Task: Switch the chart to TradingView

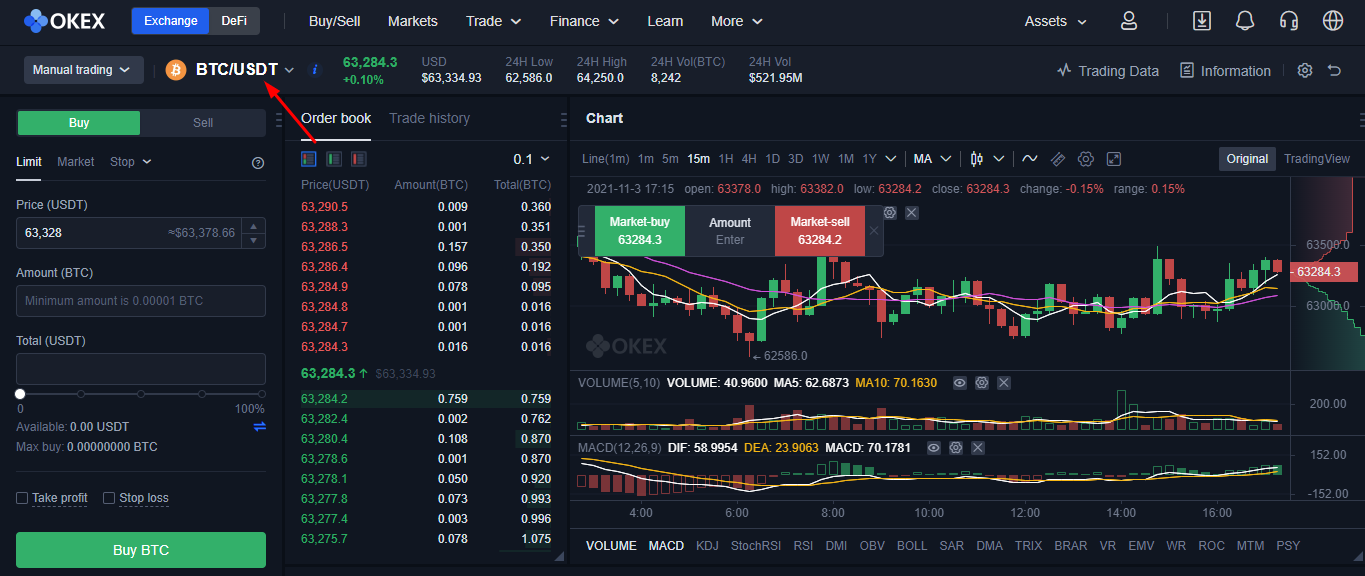Action: (1317, 159)
